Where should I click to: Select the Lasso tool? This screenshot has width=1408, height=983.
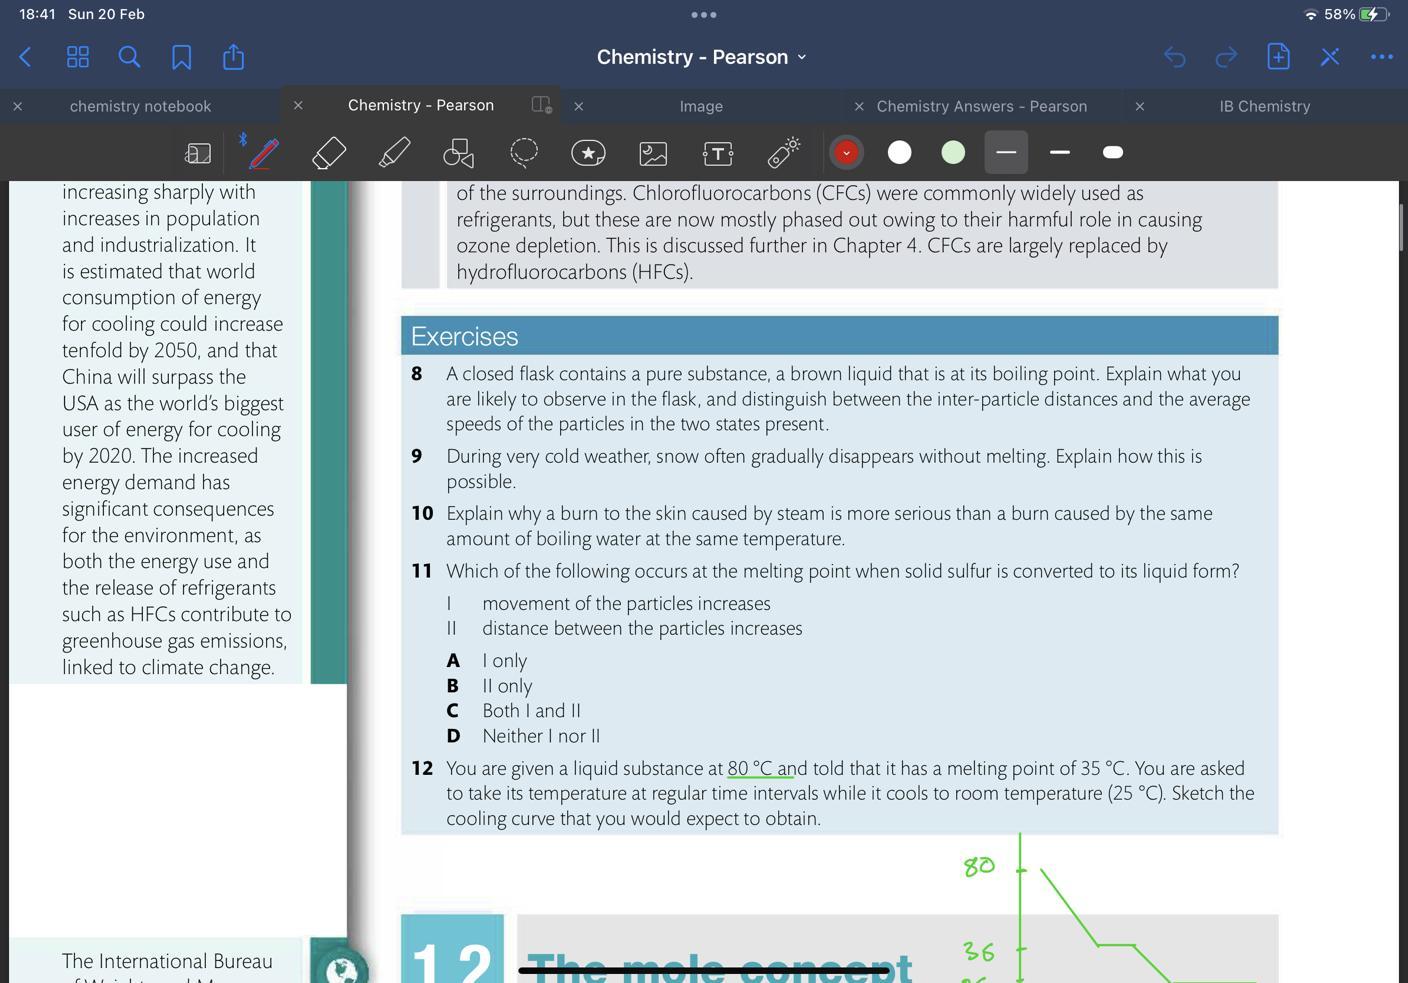point(524,152)
